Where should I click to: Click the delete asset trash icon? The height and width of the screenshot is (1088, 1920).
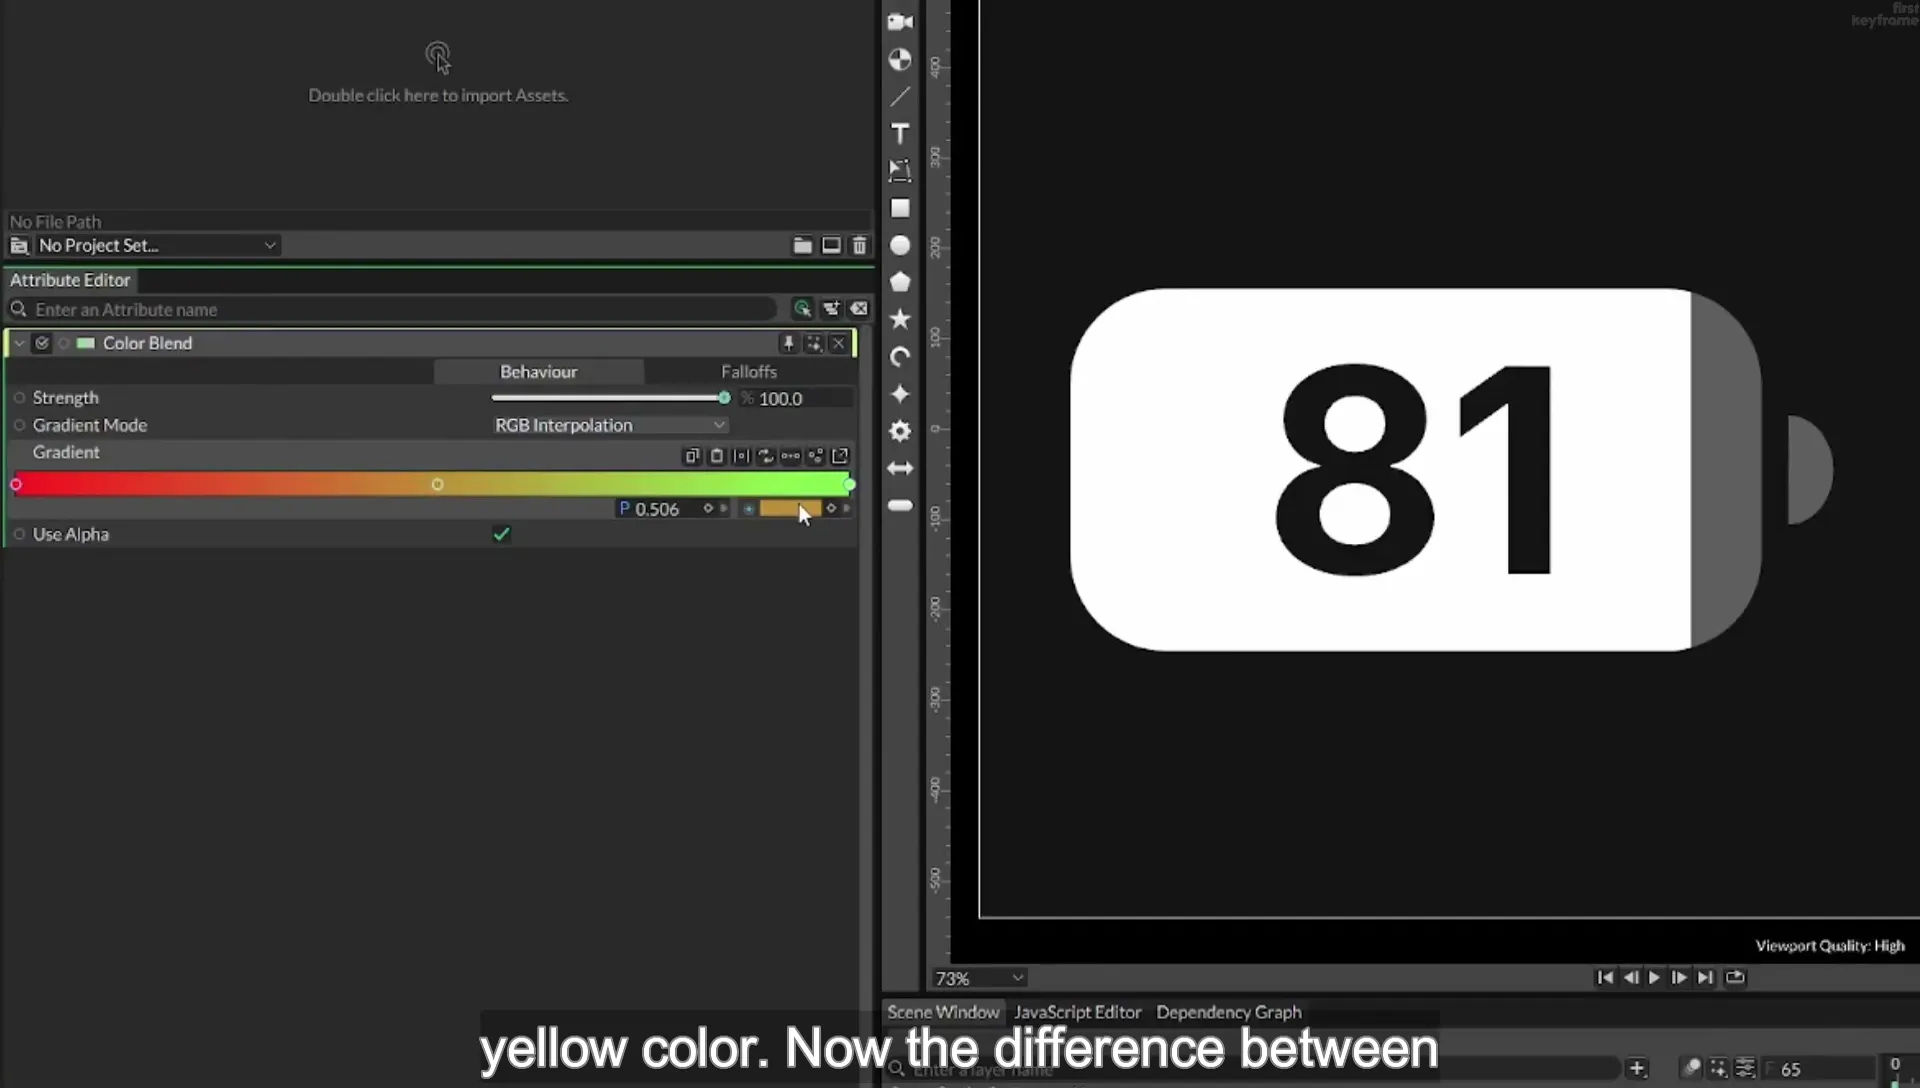click(x=859, y=245)
